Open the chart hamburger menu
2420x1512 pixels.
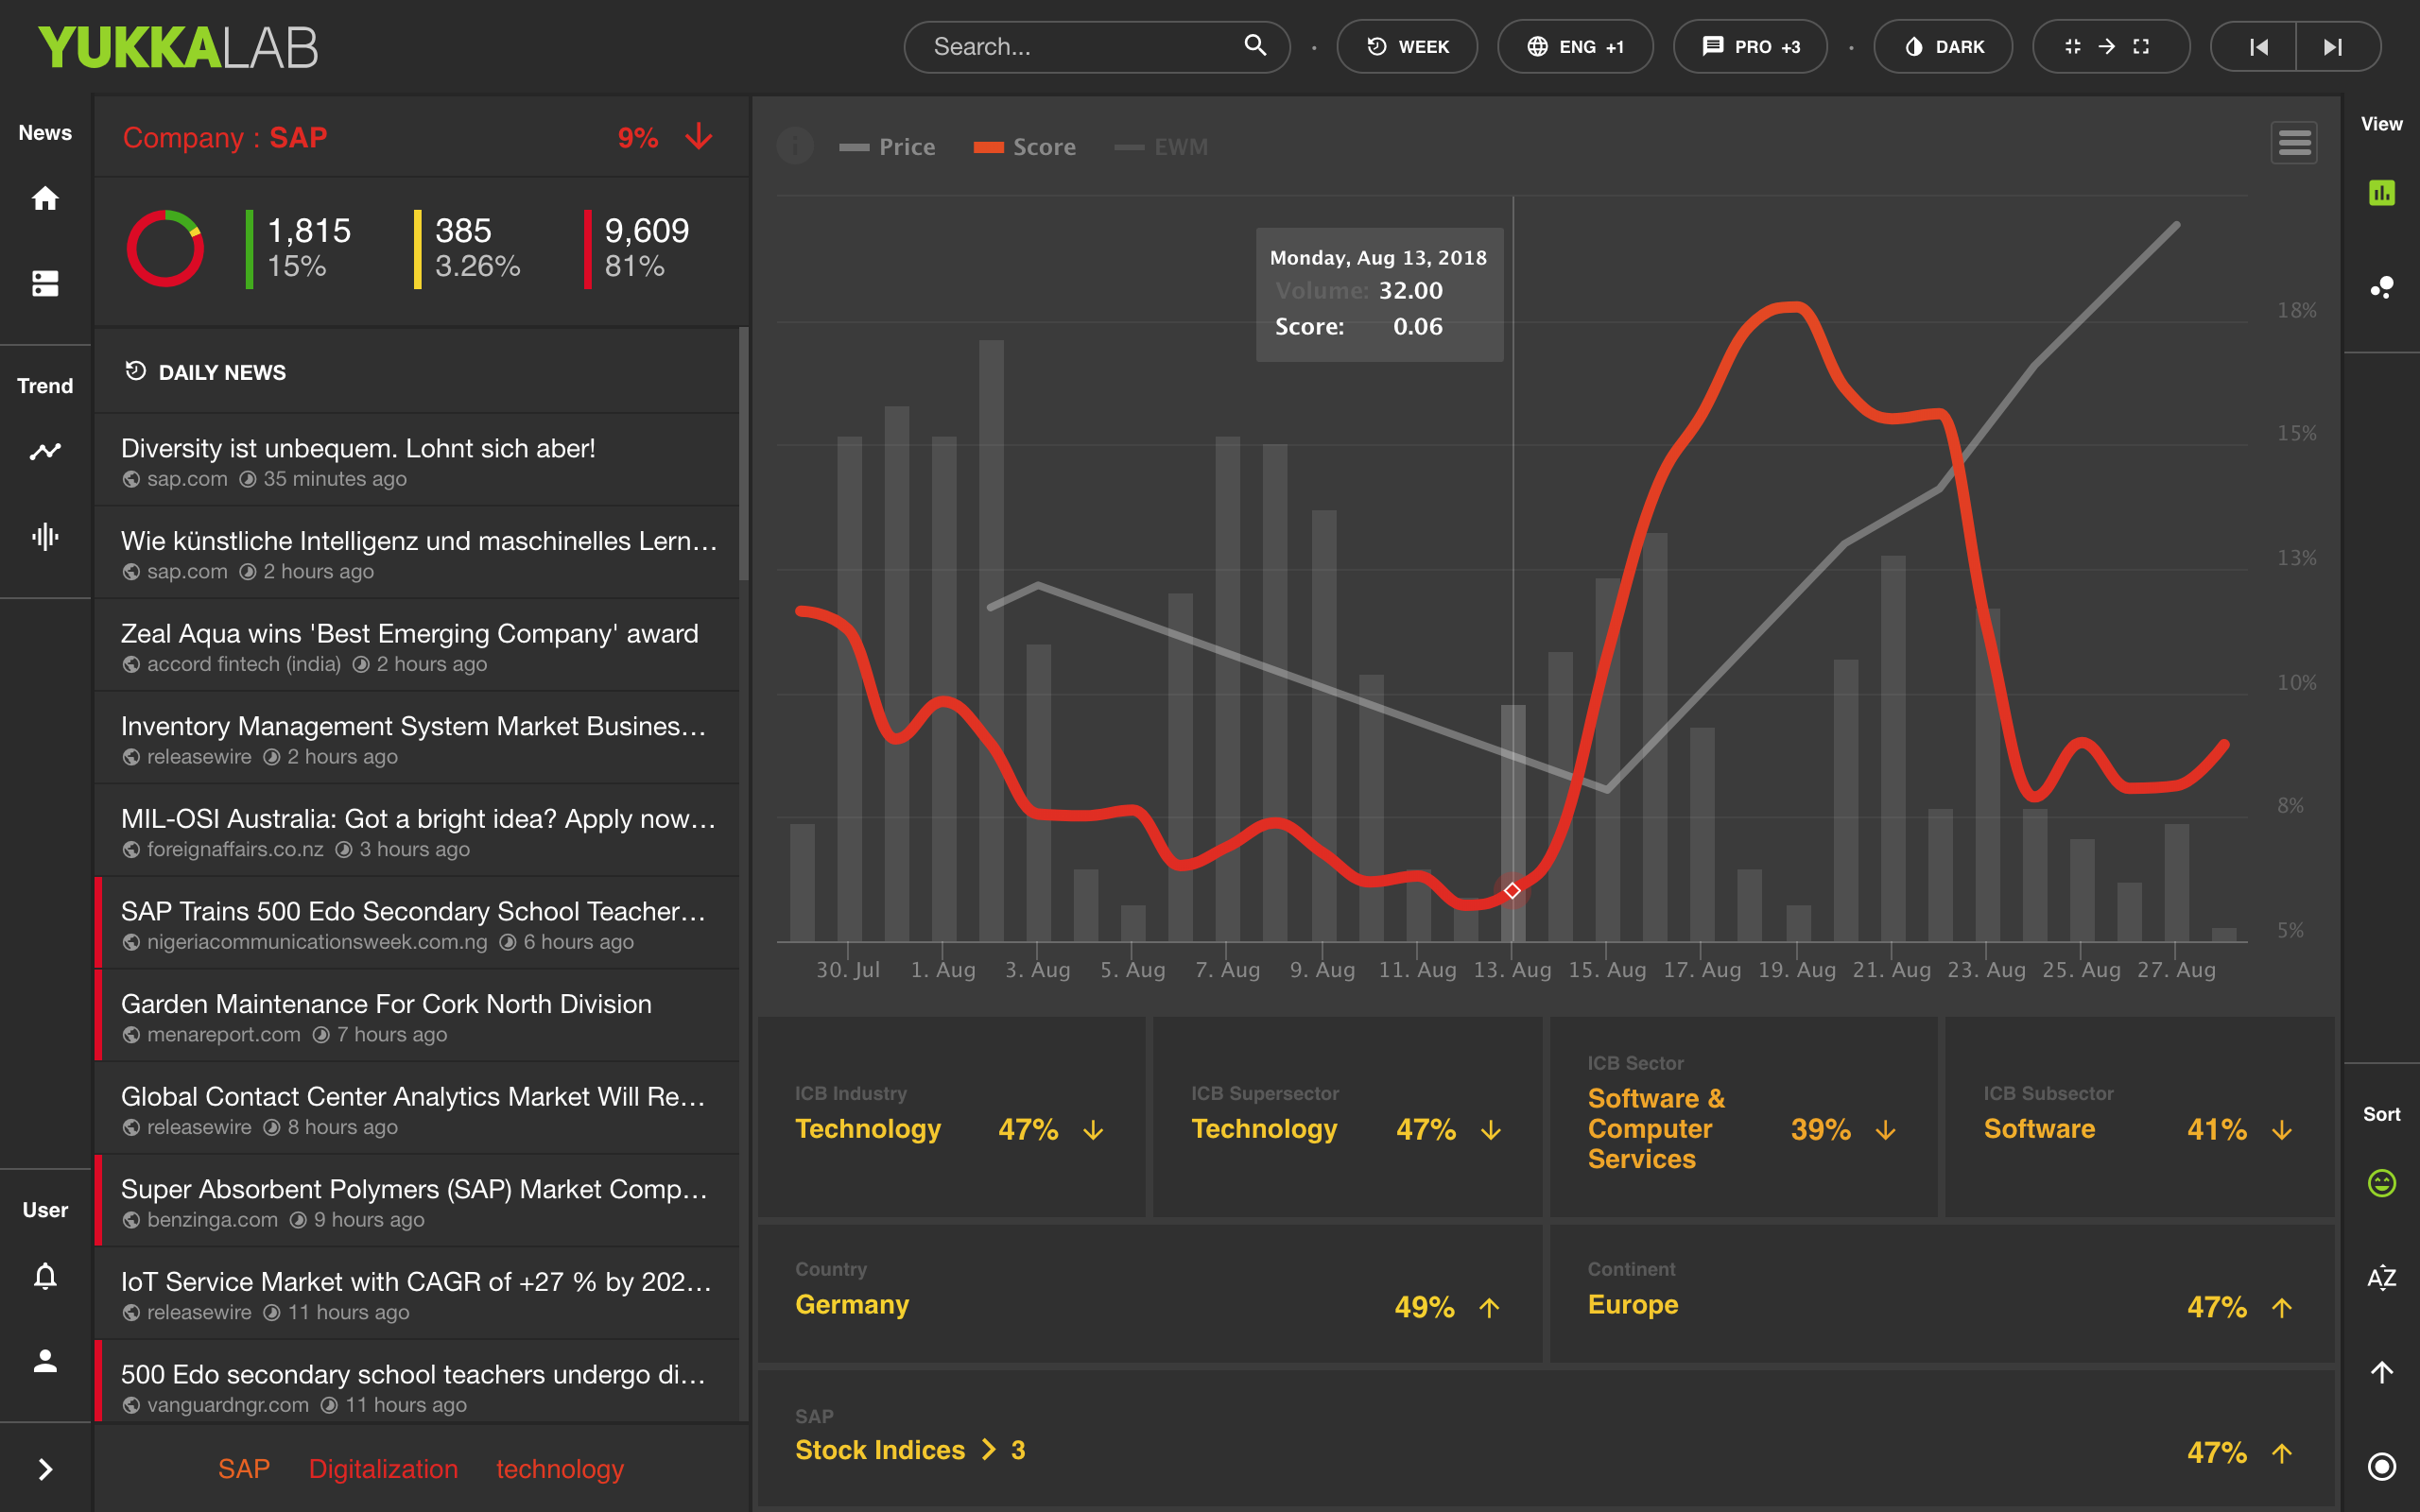2294,143
